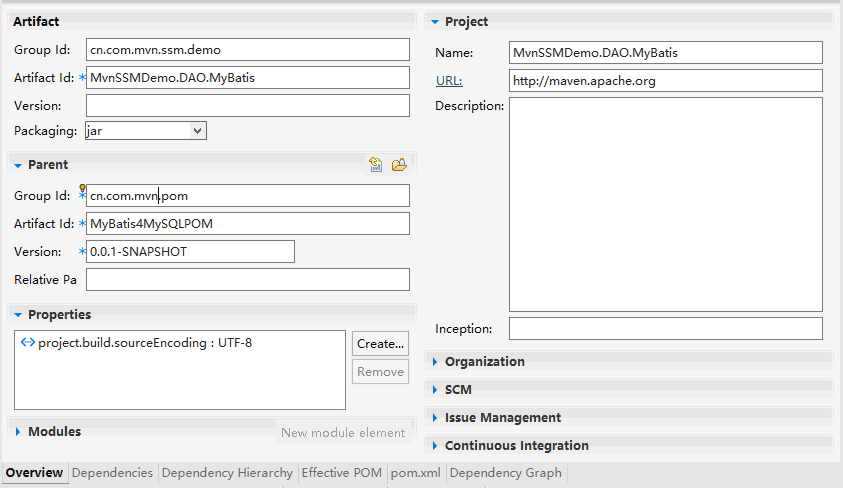Open the Effective POM tab
This screenshot has width=843, height=488.
point(342,472)
